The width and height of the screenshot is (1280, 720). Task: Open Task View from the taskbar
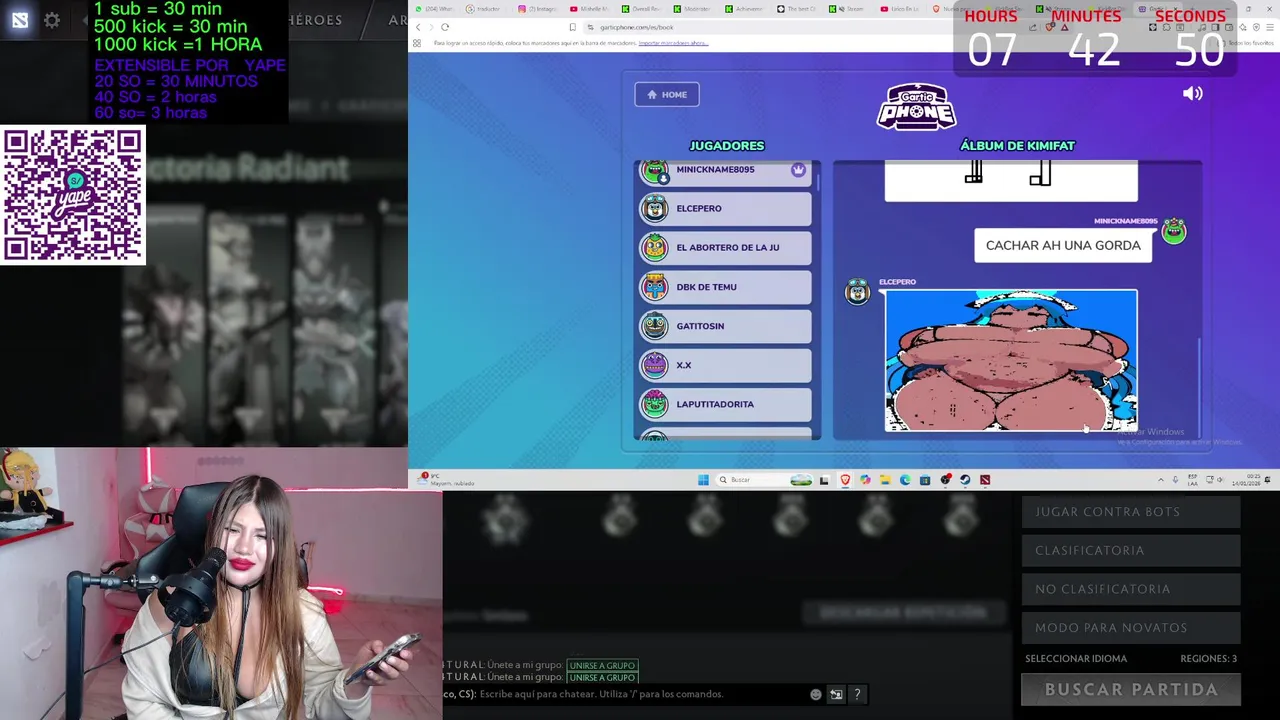(824, 480)
